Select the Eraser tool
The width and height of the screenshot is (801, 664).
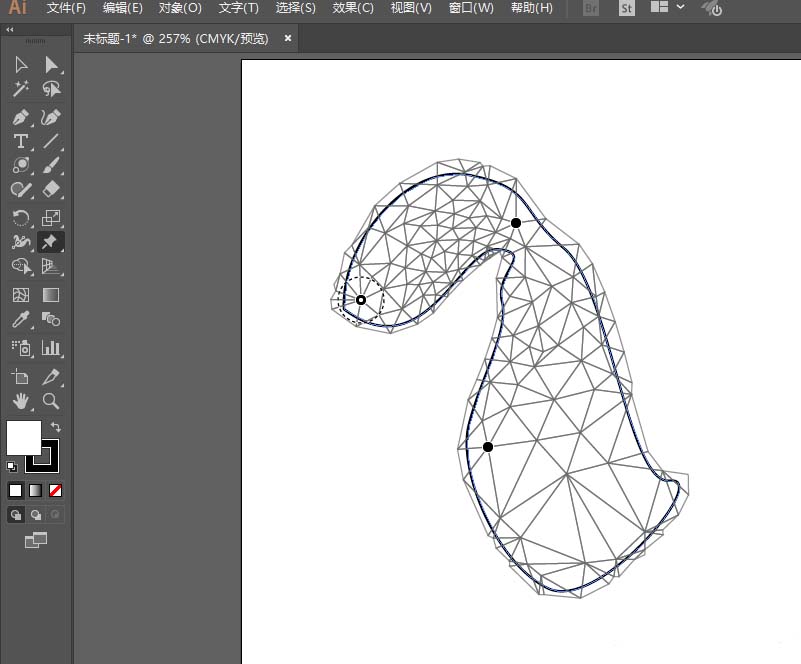coord(51,189)
